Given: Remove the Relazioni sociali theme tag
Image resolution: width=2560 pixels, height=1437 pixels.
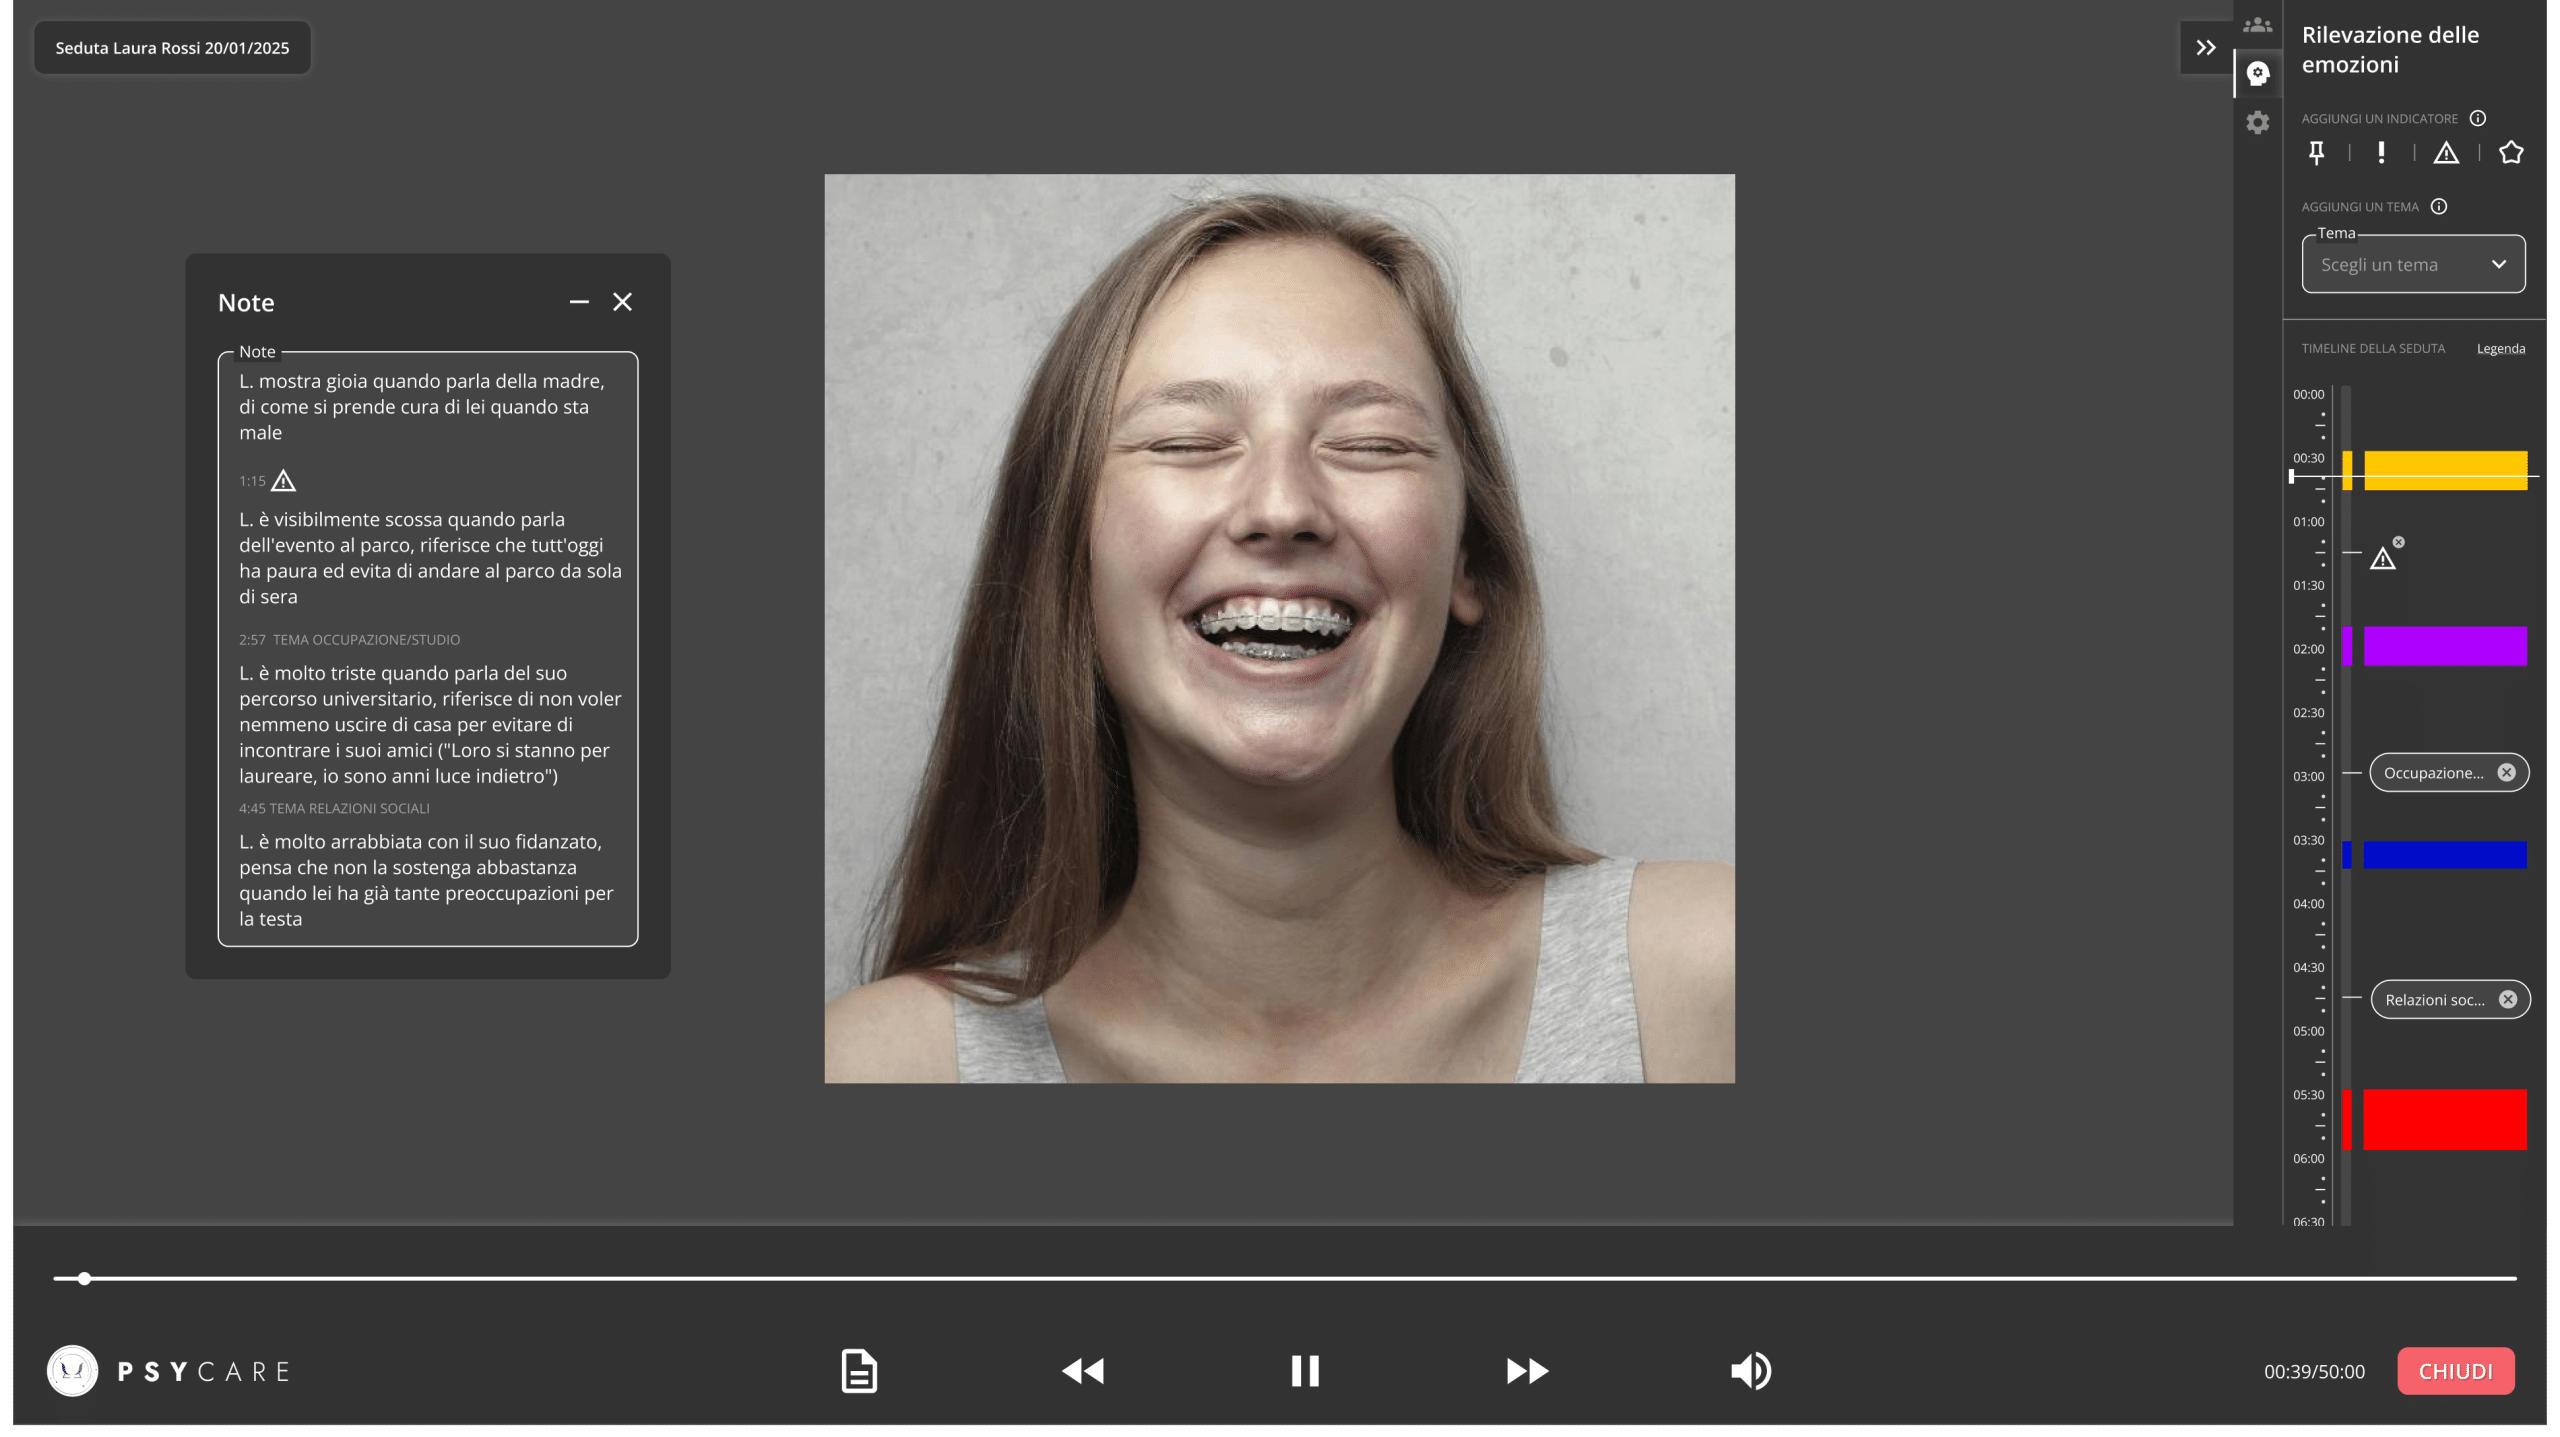Looking at the screenshot, I should tap(2508, 999).
